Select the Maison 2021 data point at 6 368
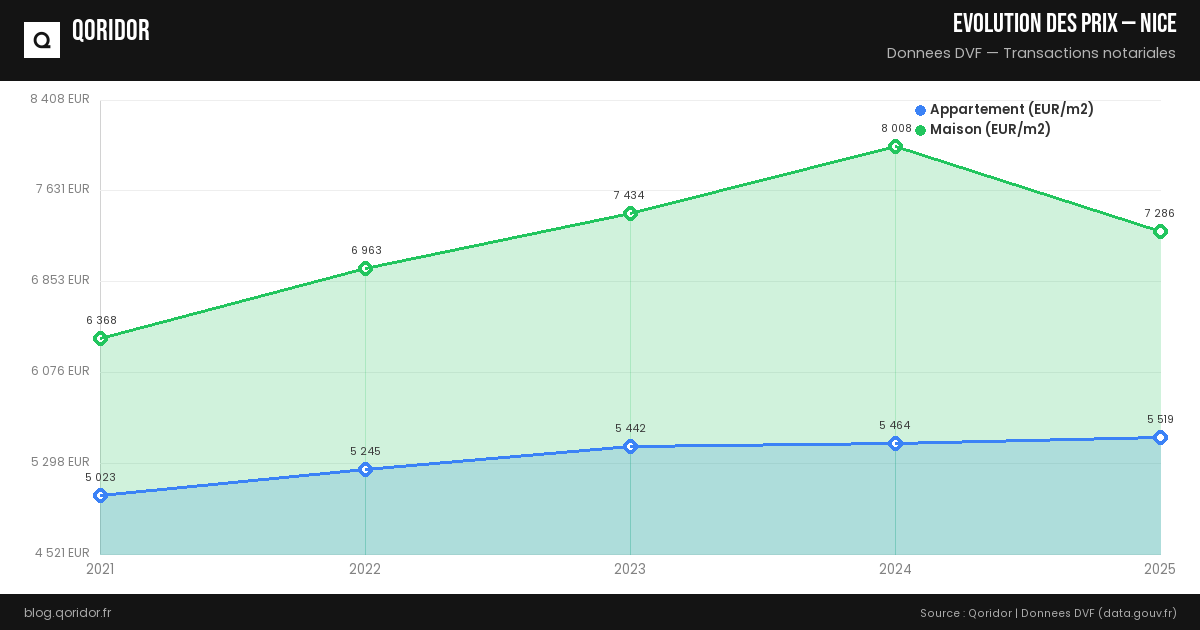This screenshot has width=1200, height=630. click(x=100, y=338)
